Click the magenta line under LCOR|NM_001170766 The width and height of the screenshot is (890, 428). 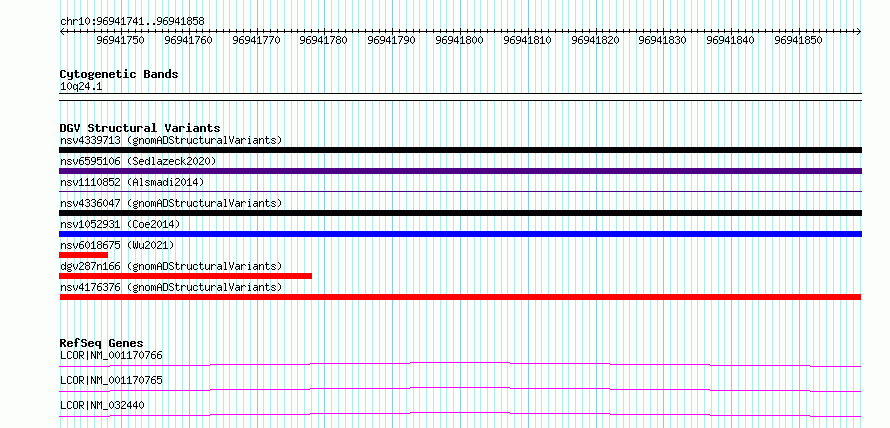pyautogui.click(x=460, y=364)
